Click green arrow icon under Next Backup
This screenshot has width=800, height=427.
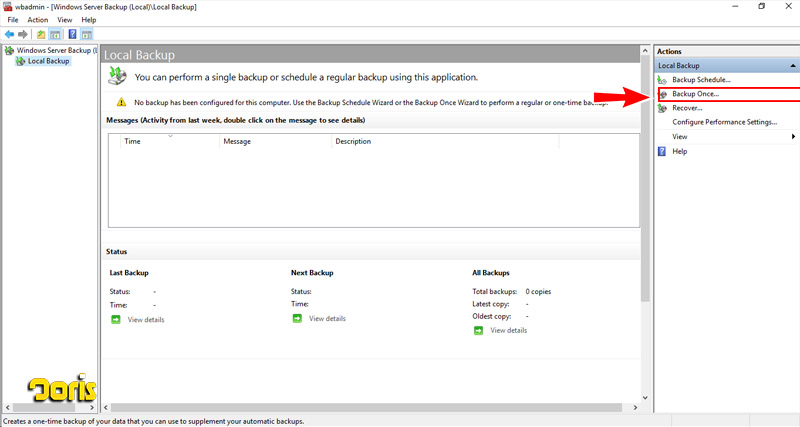pos(297,318)
